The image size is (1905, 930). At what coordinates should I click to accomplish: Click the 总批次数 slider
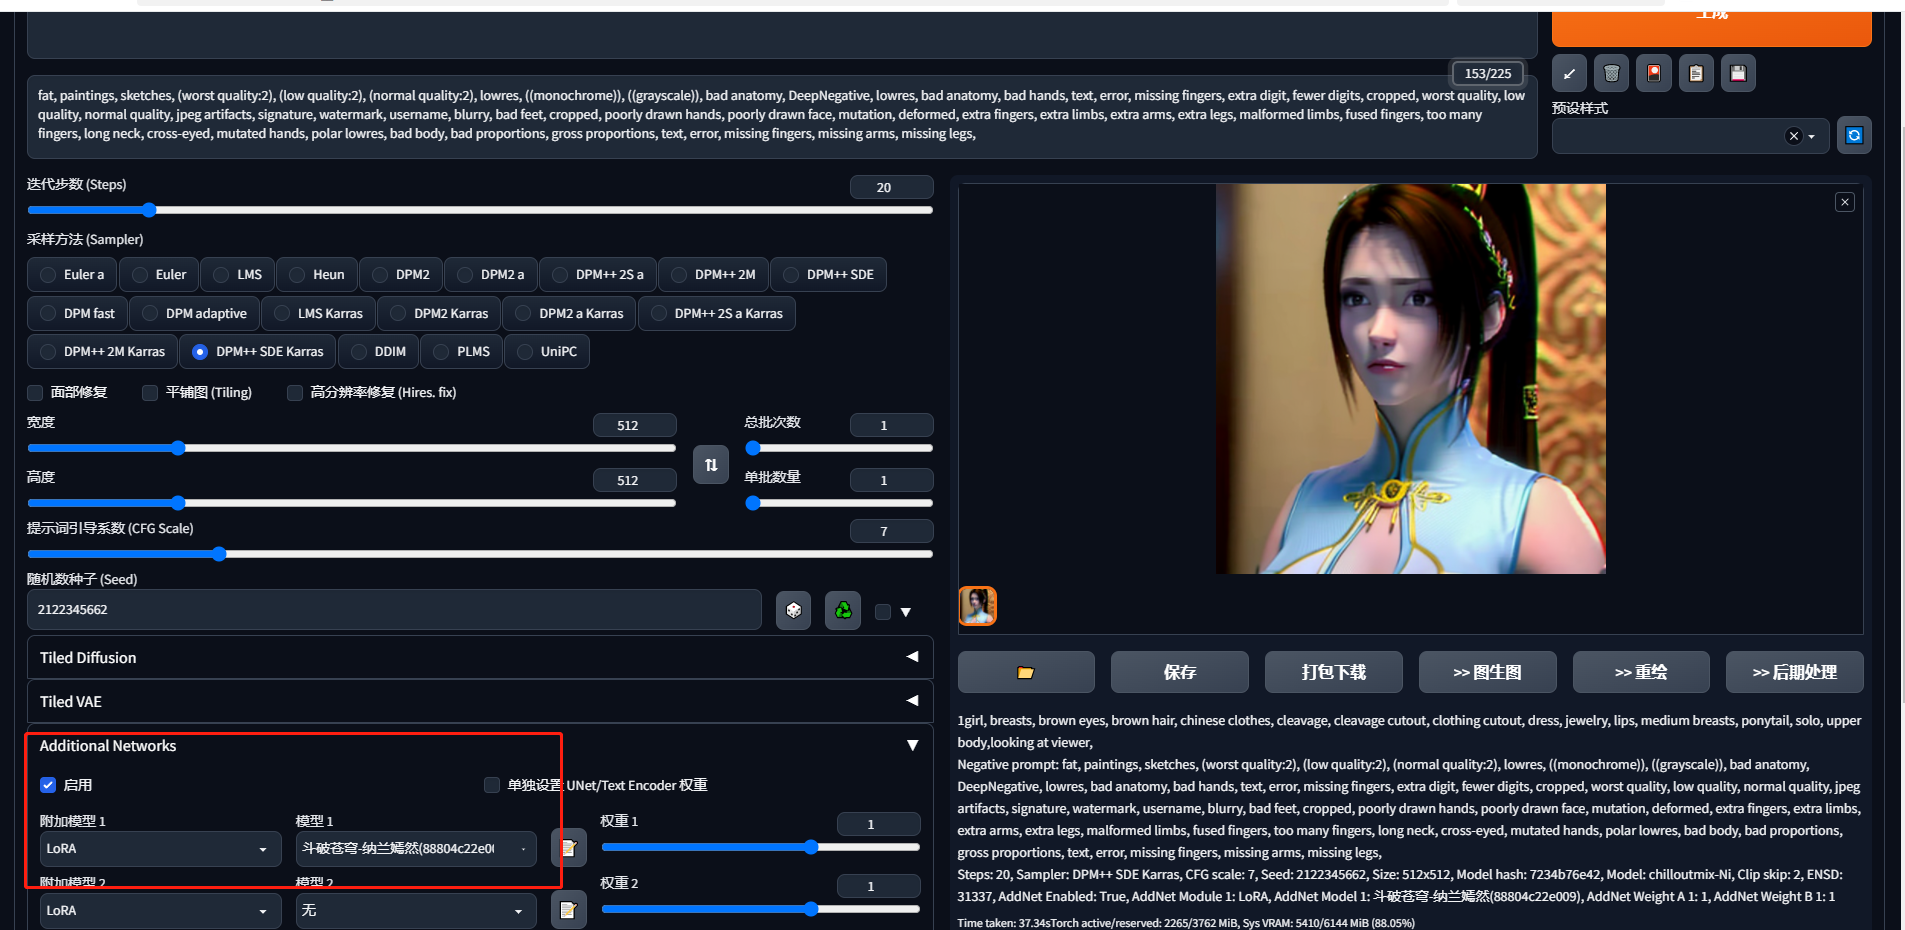[x=839, y=448]
